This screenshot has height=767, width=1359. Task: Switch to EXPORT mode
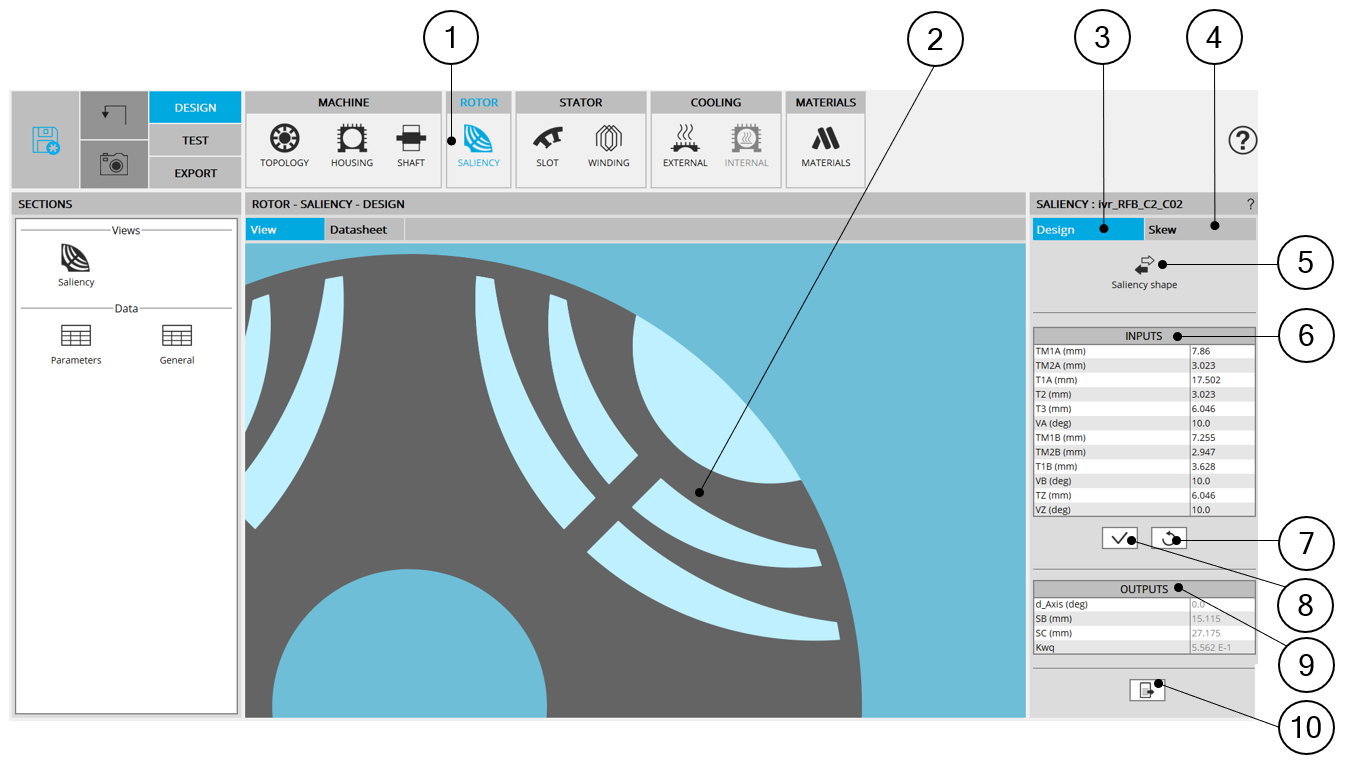(x=195, y=173)
